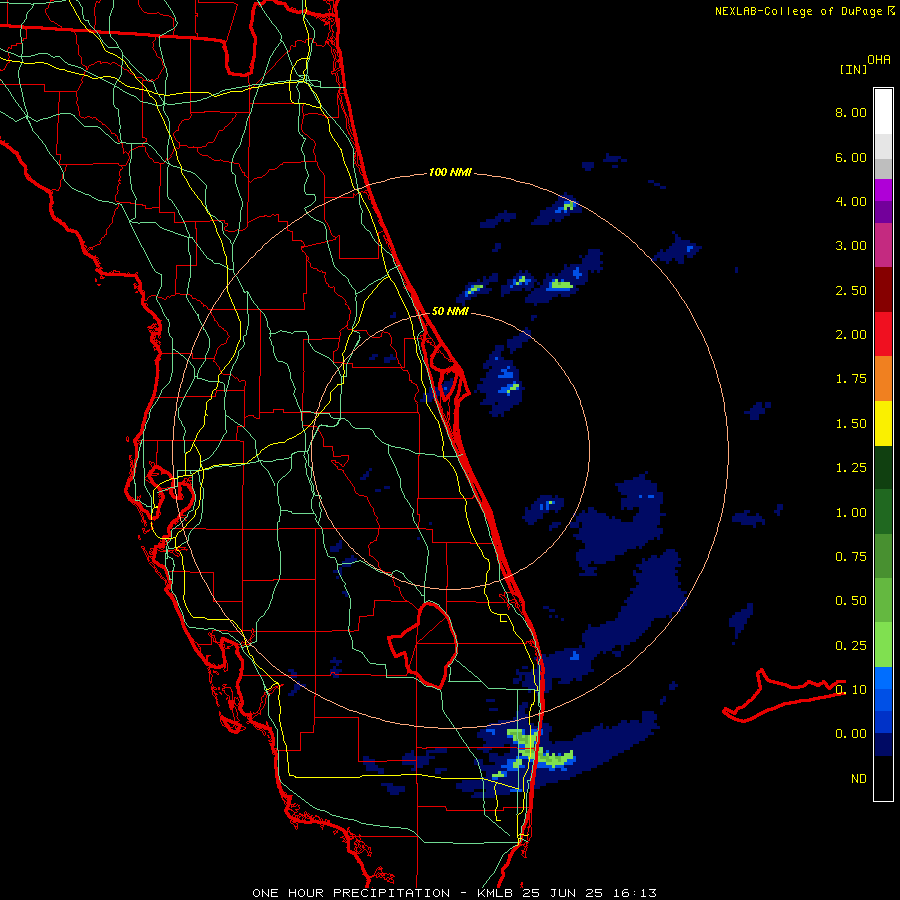The image size is (900, 900).
Task: Click the 1.00 legend value
Action: tap(851, 513)
